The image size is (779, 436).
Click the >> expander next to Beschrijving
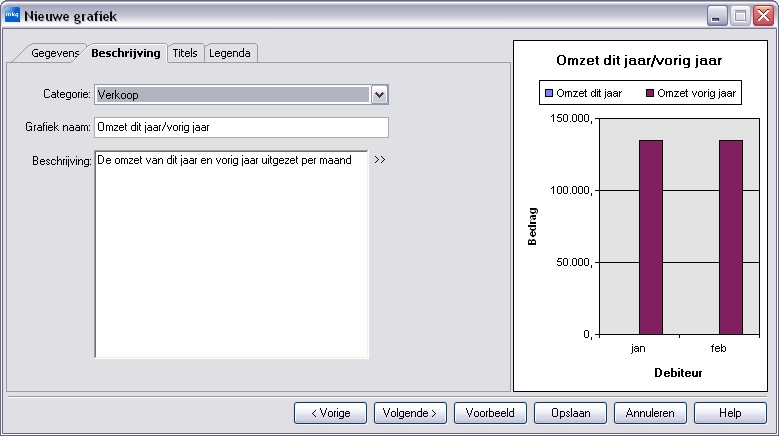coord(380,160)
